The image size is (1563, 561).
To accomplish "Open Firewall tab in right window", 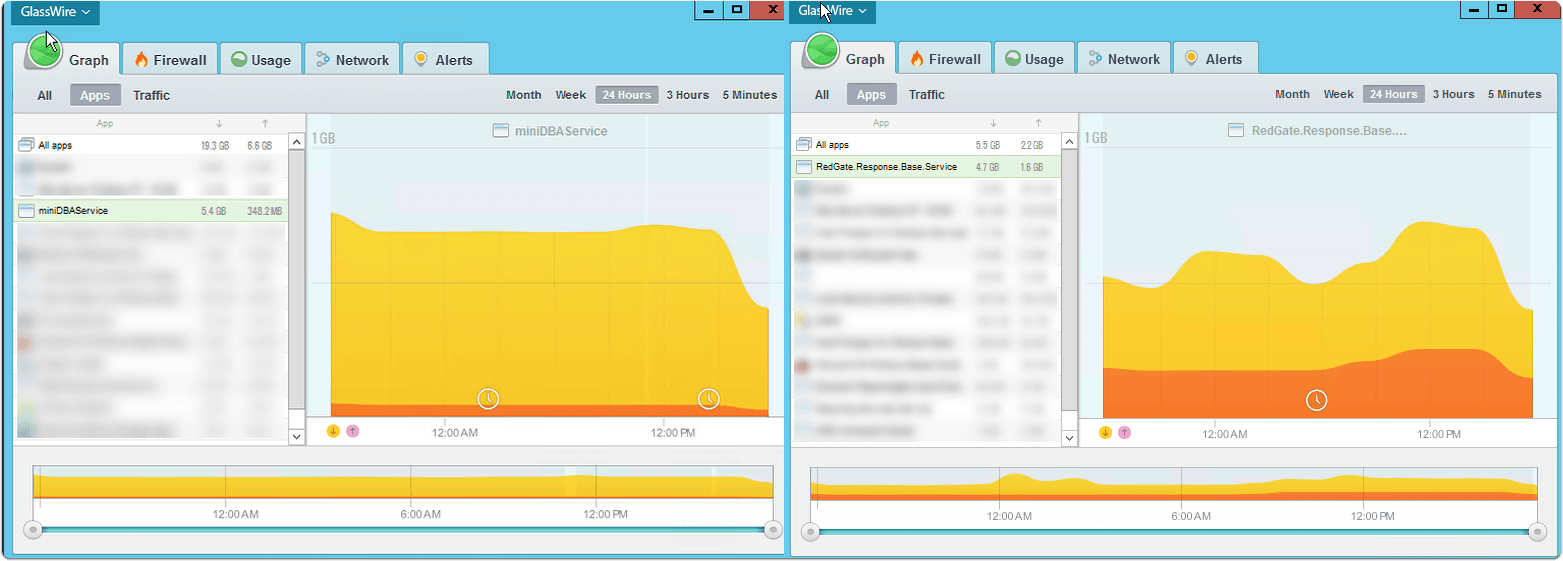I will (x=945, y=60).
